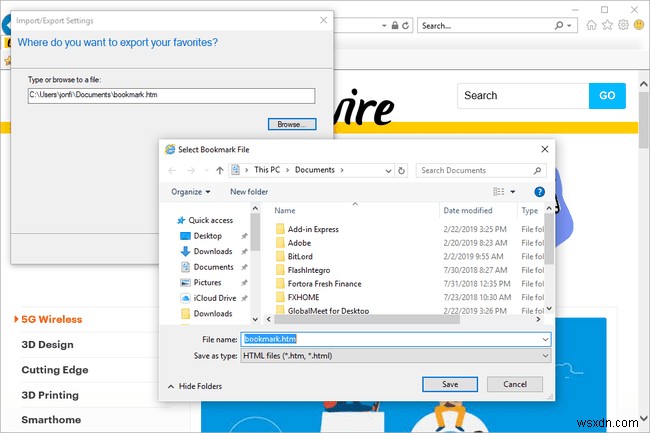Click the file list horizontal scrollbar
The height and width of the screenshot is (433, 650).
[x=367, y=319]
